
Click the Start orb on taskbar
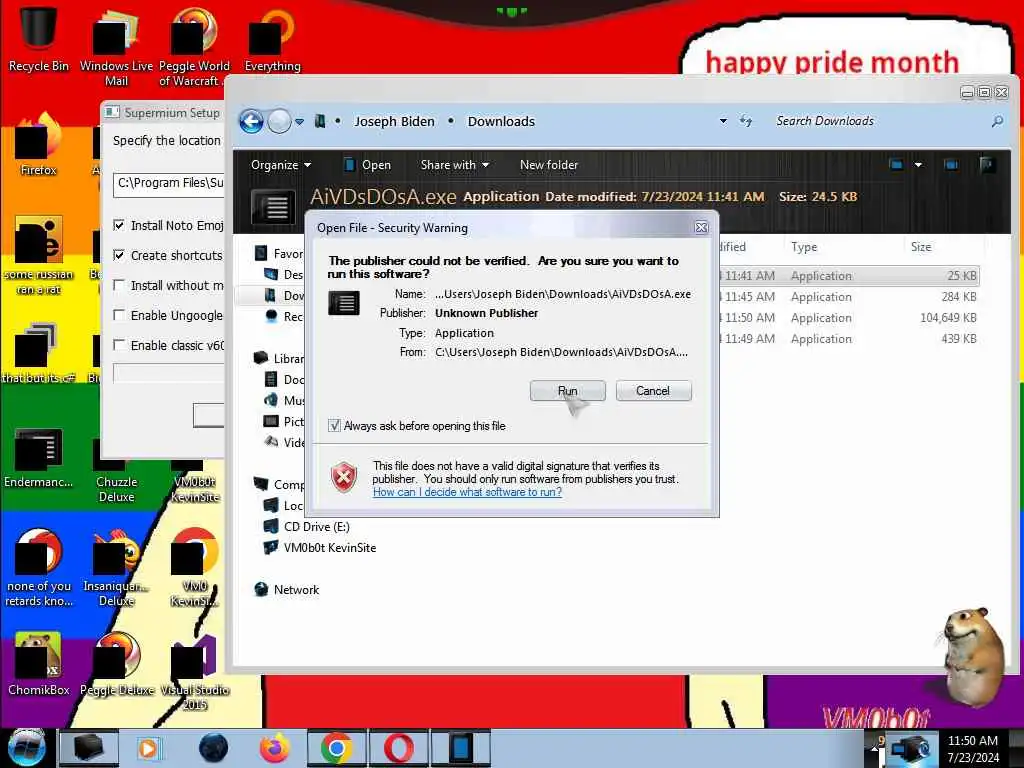point(26,748)
